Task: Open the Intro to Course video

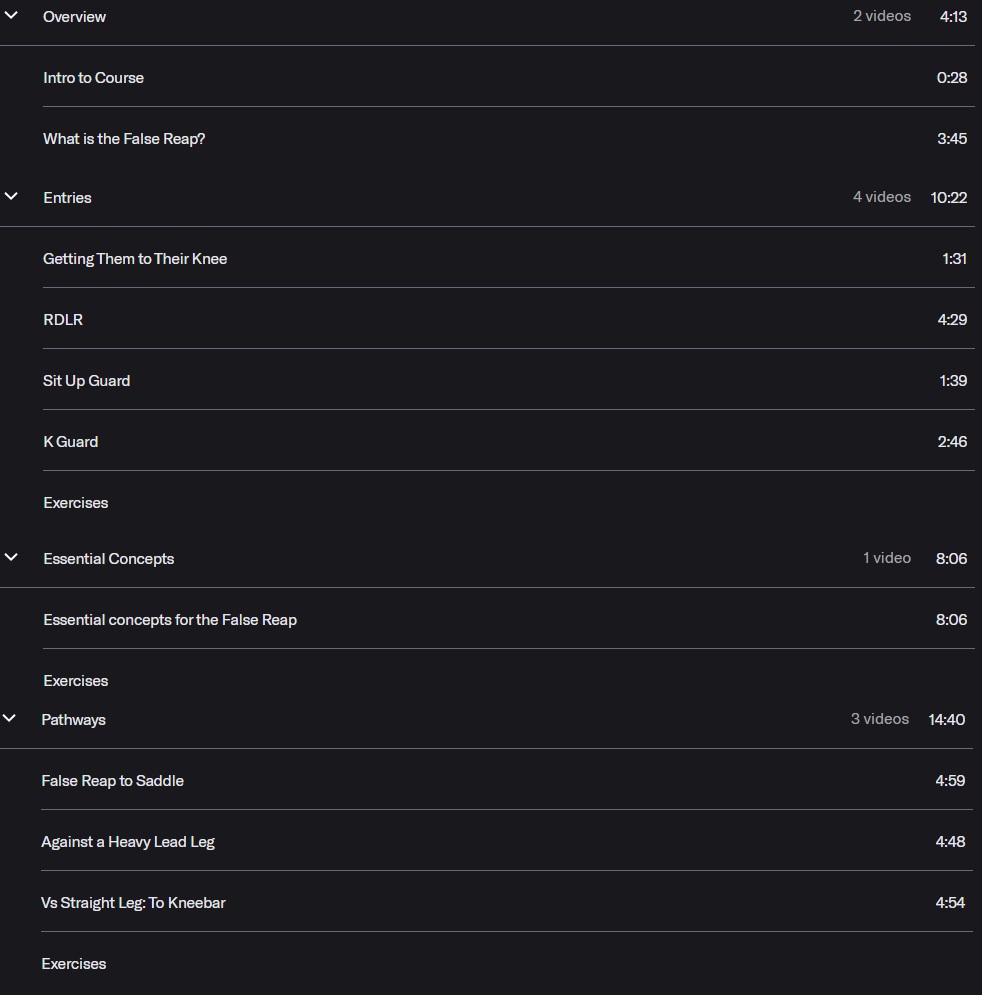Action: tap(94, 78)
